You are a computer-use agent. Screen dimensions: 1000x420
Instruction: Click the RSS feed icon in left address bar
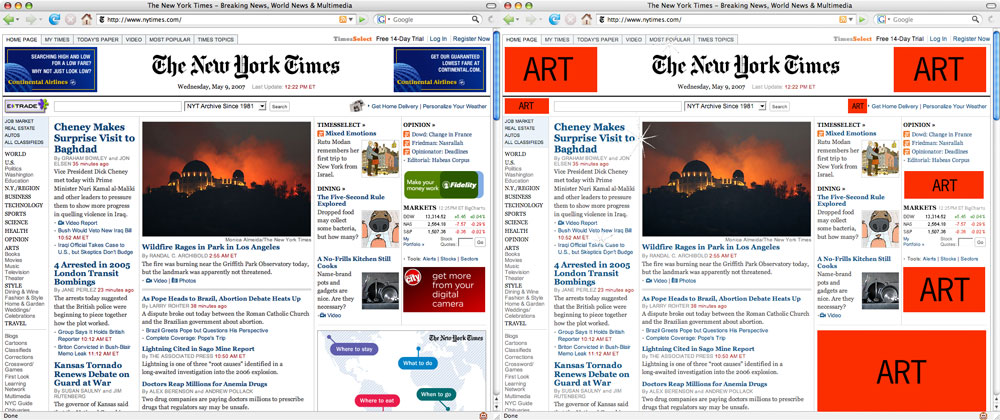(343, 20)
